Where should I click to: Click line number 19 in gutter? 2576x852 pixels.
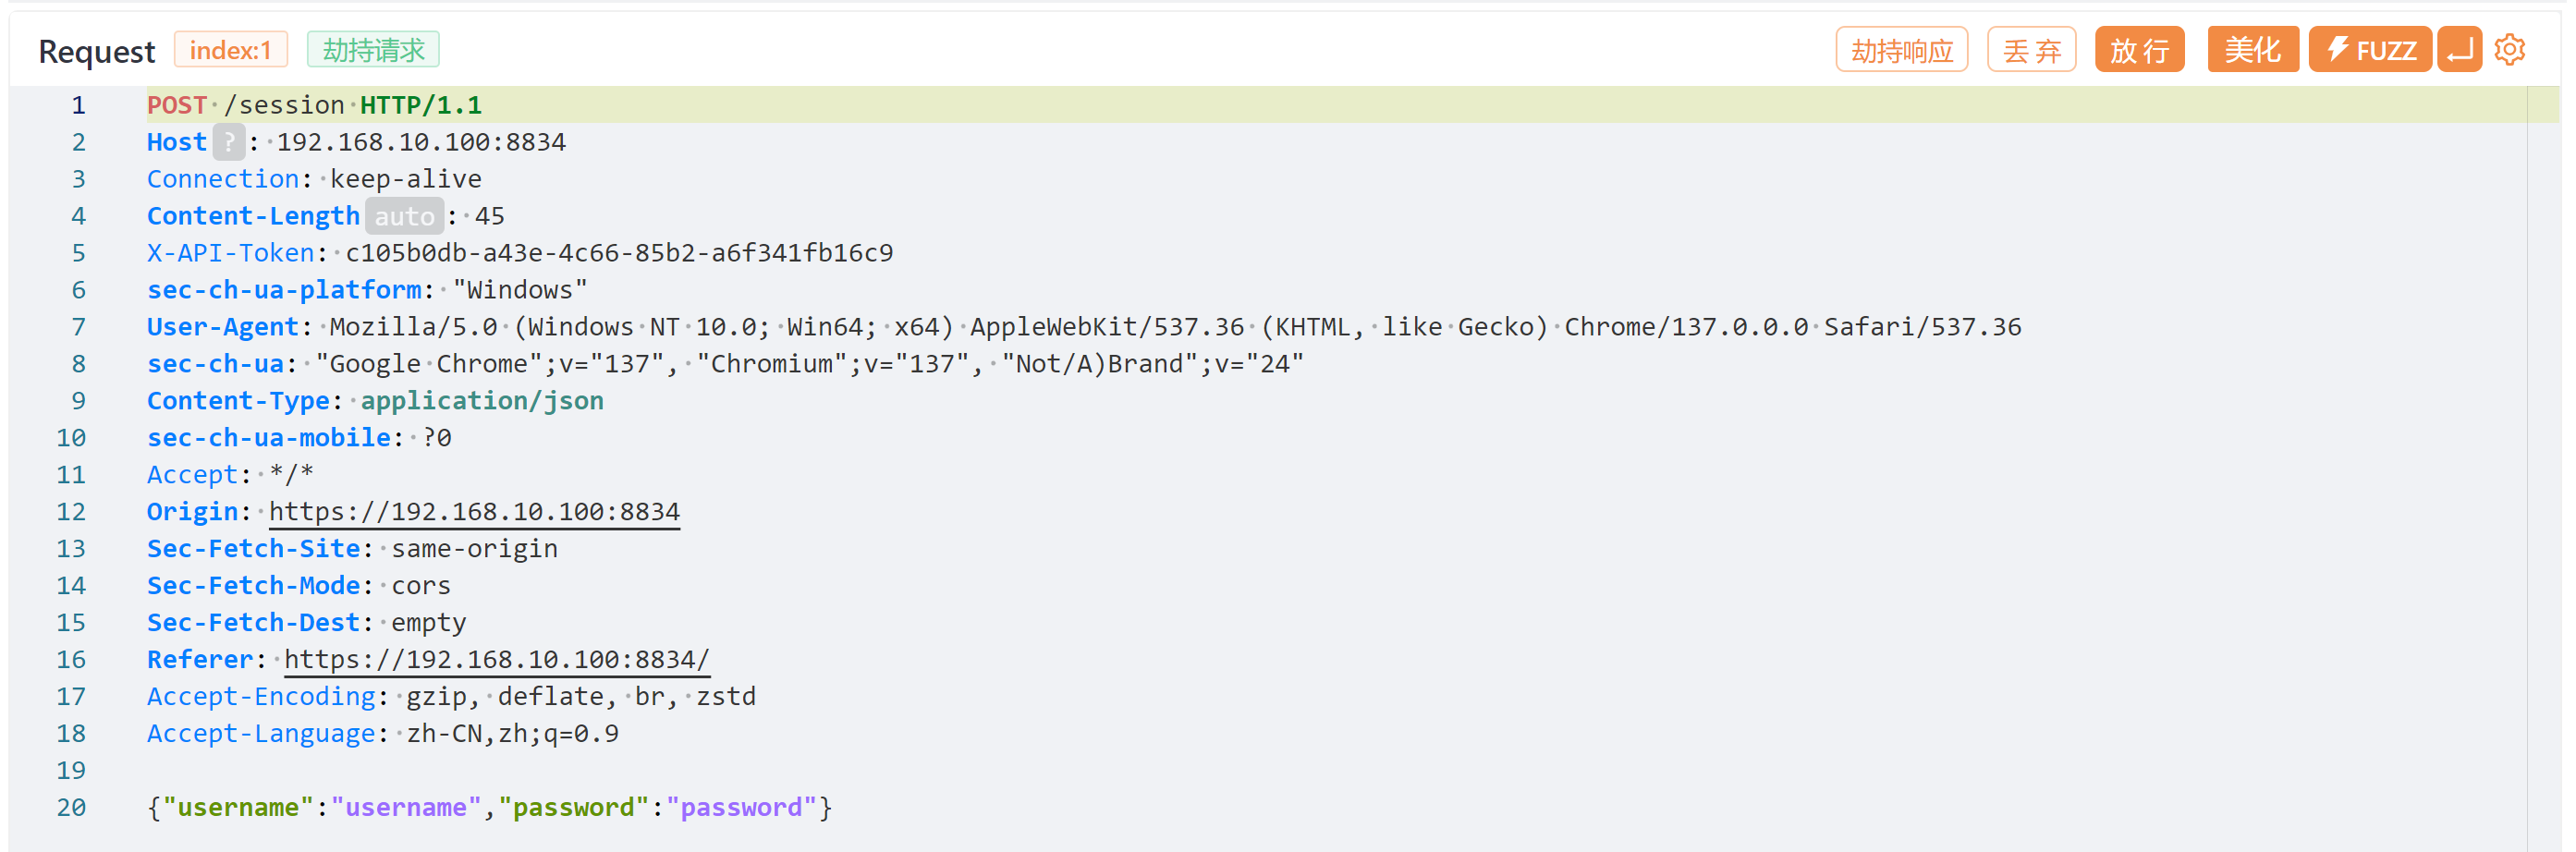(71, 771)
